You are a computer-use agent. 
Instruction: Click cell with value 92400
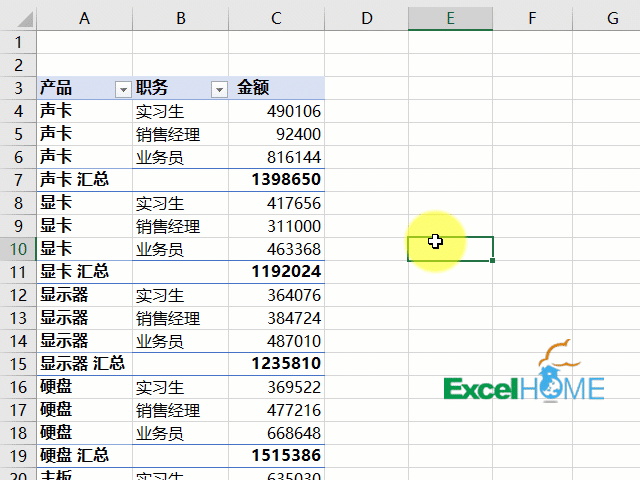tap(276, 134)
